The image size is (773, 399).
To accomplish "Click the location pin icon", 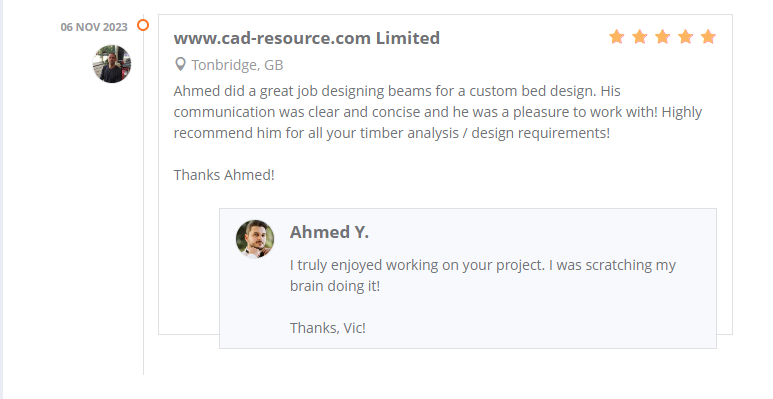I will pos(180,65).
